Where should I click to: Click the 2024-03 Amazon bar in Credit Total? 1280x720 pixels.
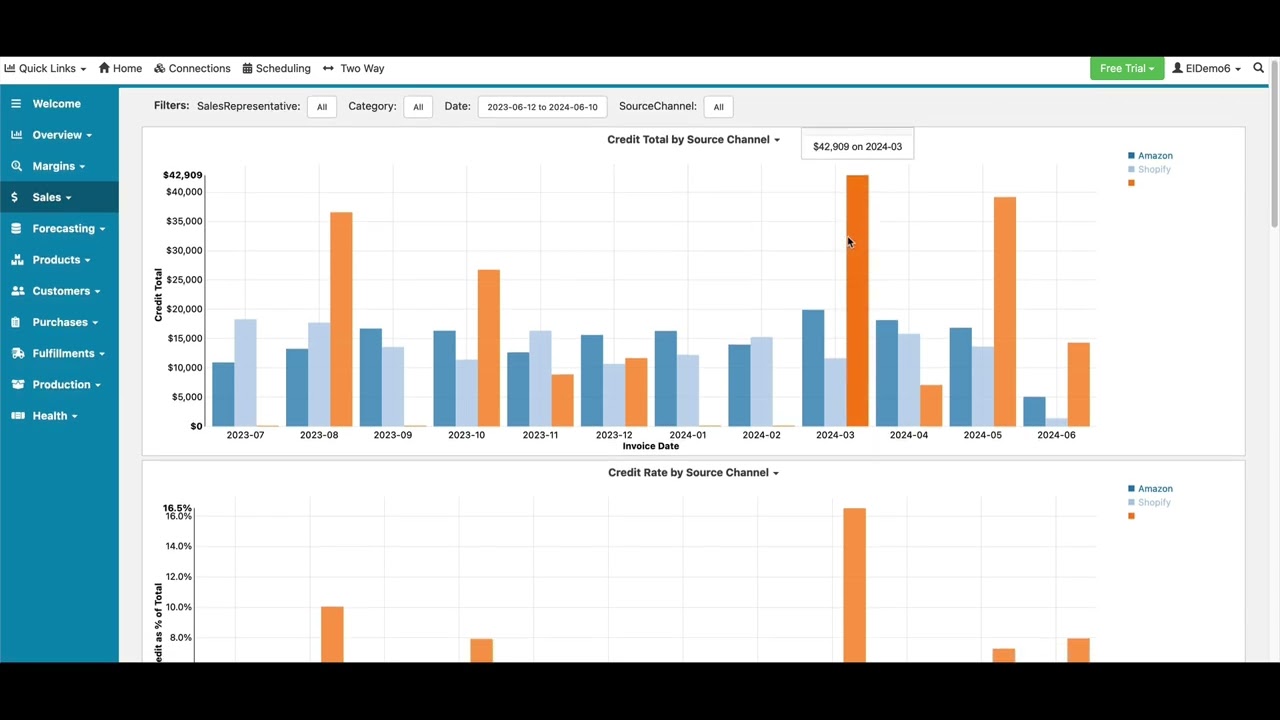[813, 368]
